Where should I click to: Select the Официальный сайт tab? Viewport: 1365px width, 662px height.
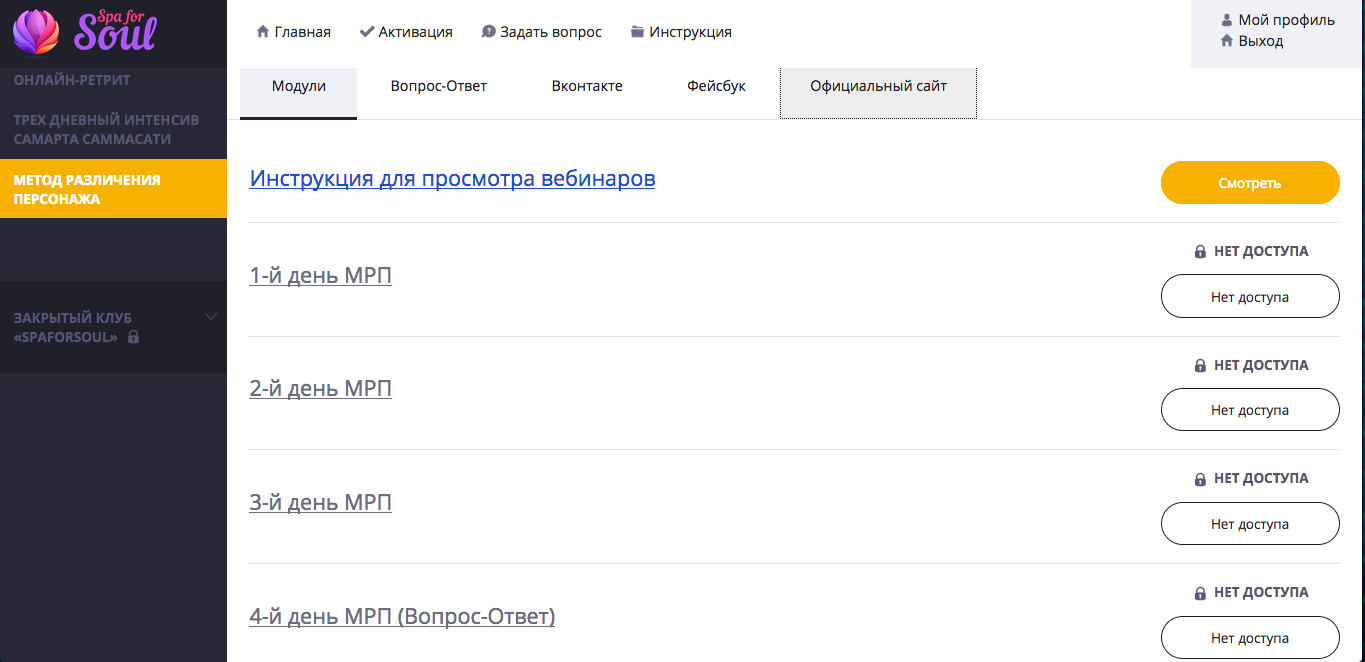pos(878,86)
